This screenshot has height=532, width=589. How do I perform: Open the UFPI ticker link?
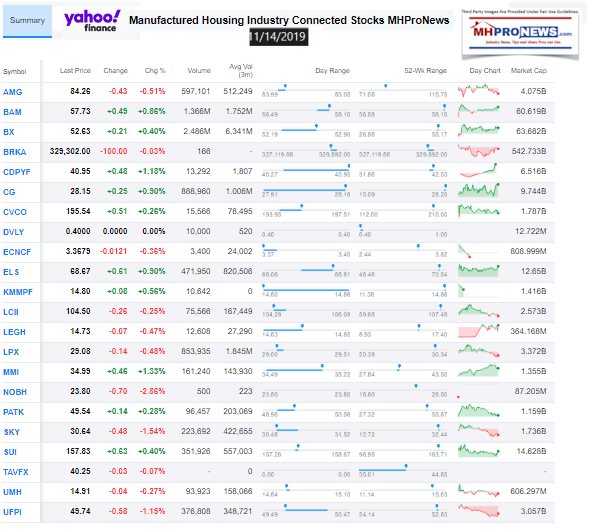[12, 512]
